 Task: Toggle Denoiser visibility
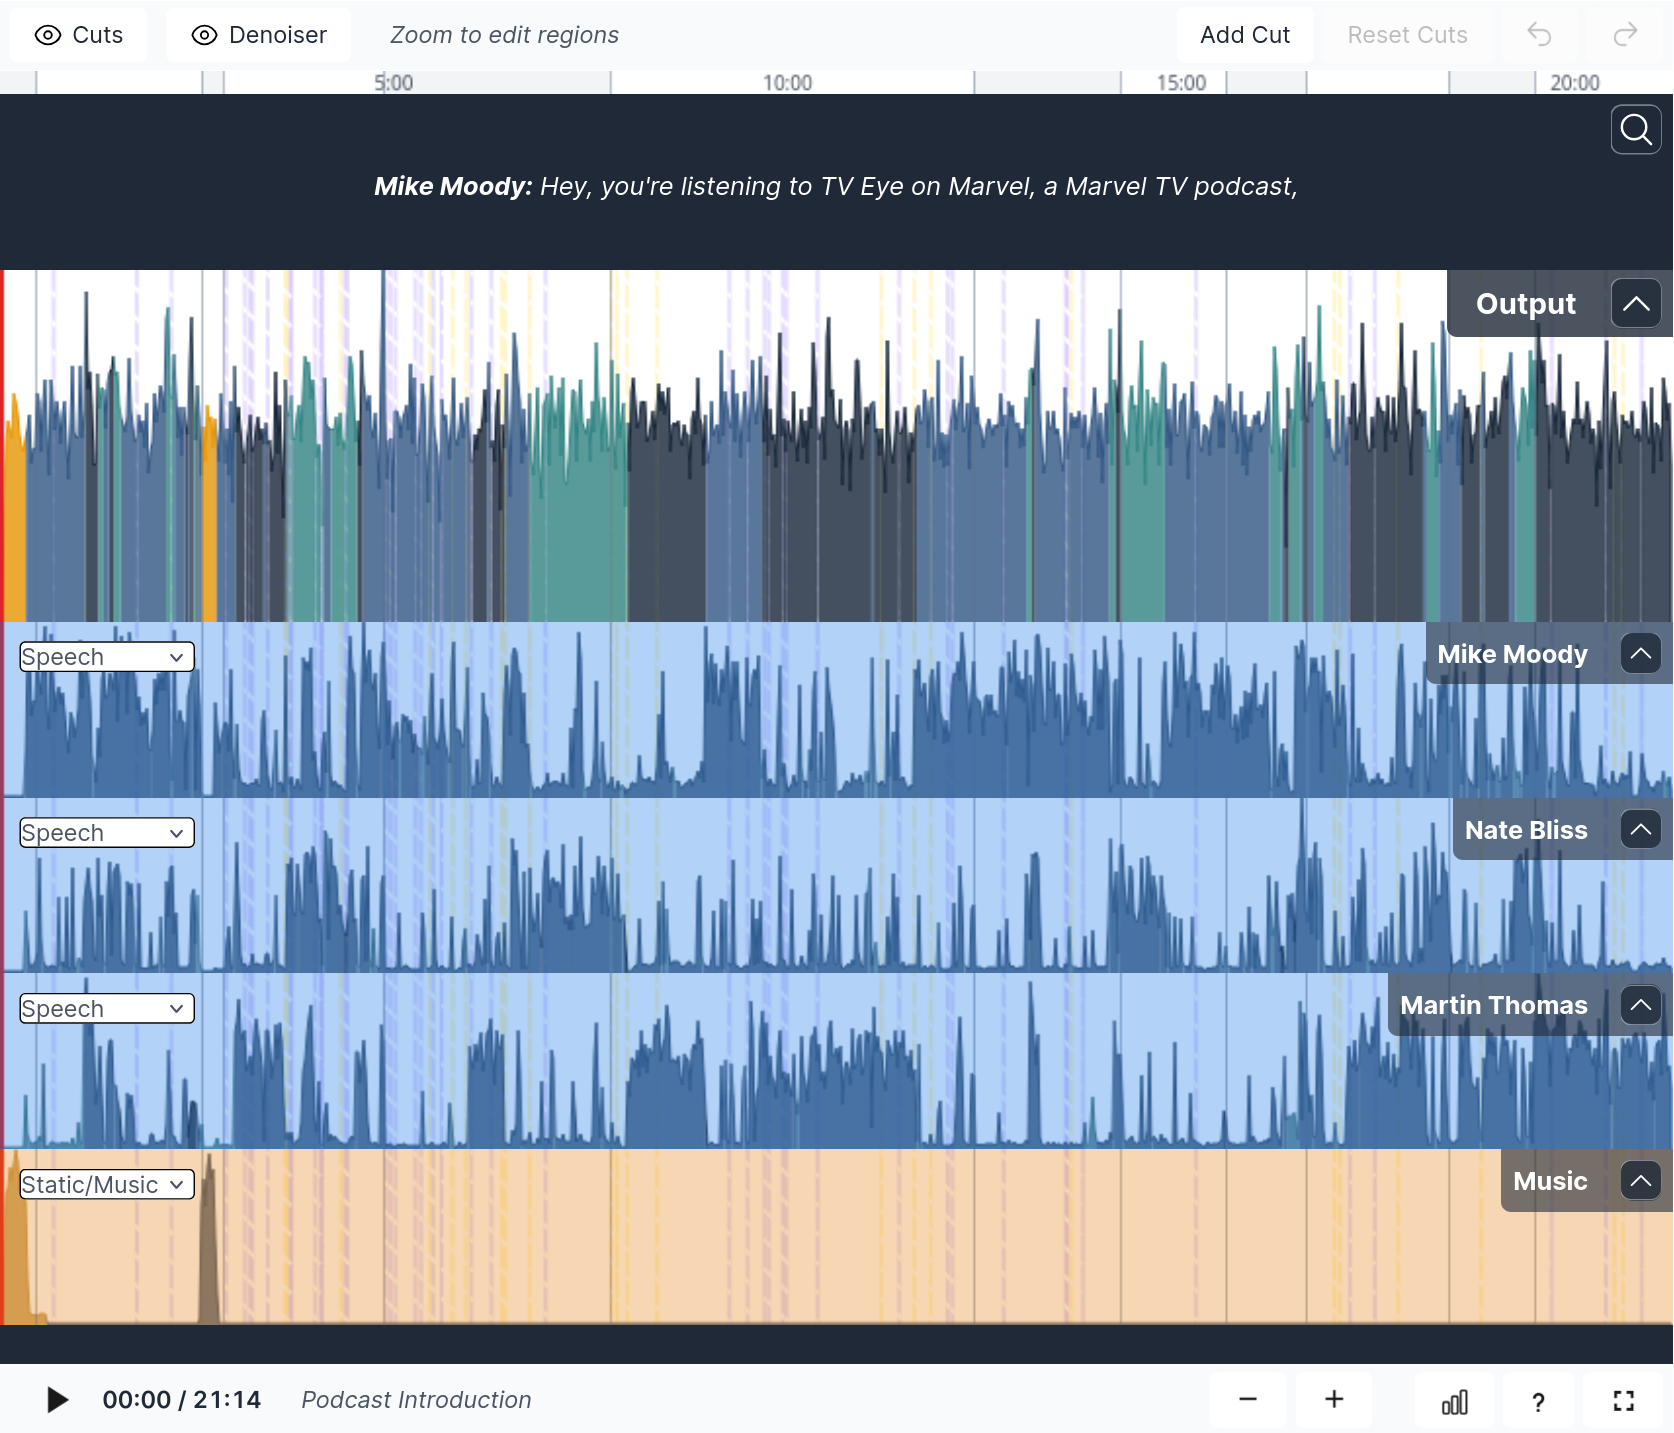(259, 35)
